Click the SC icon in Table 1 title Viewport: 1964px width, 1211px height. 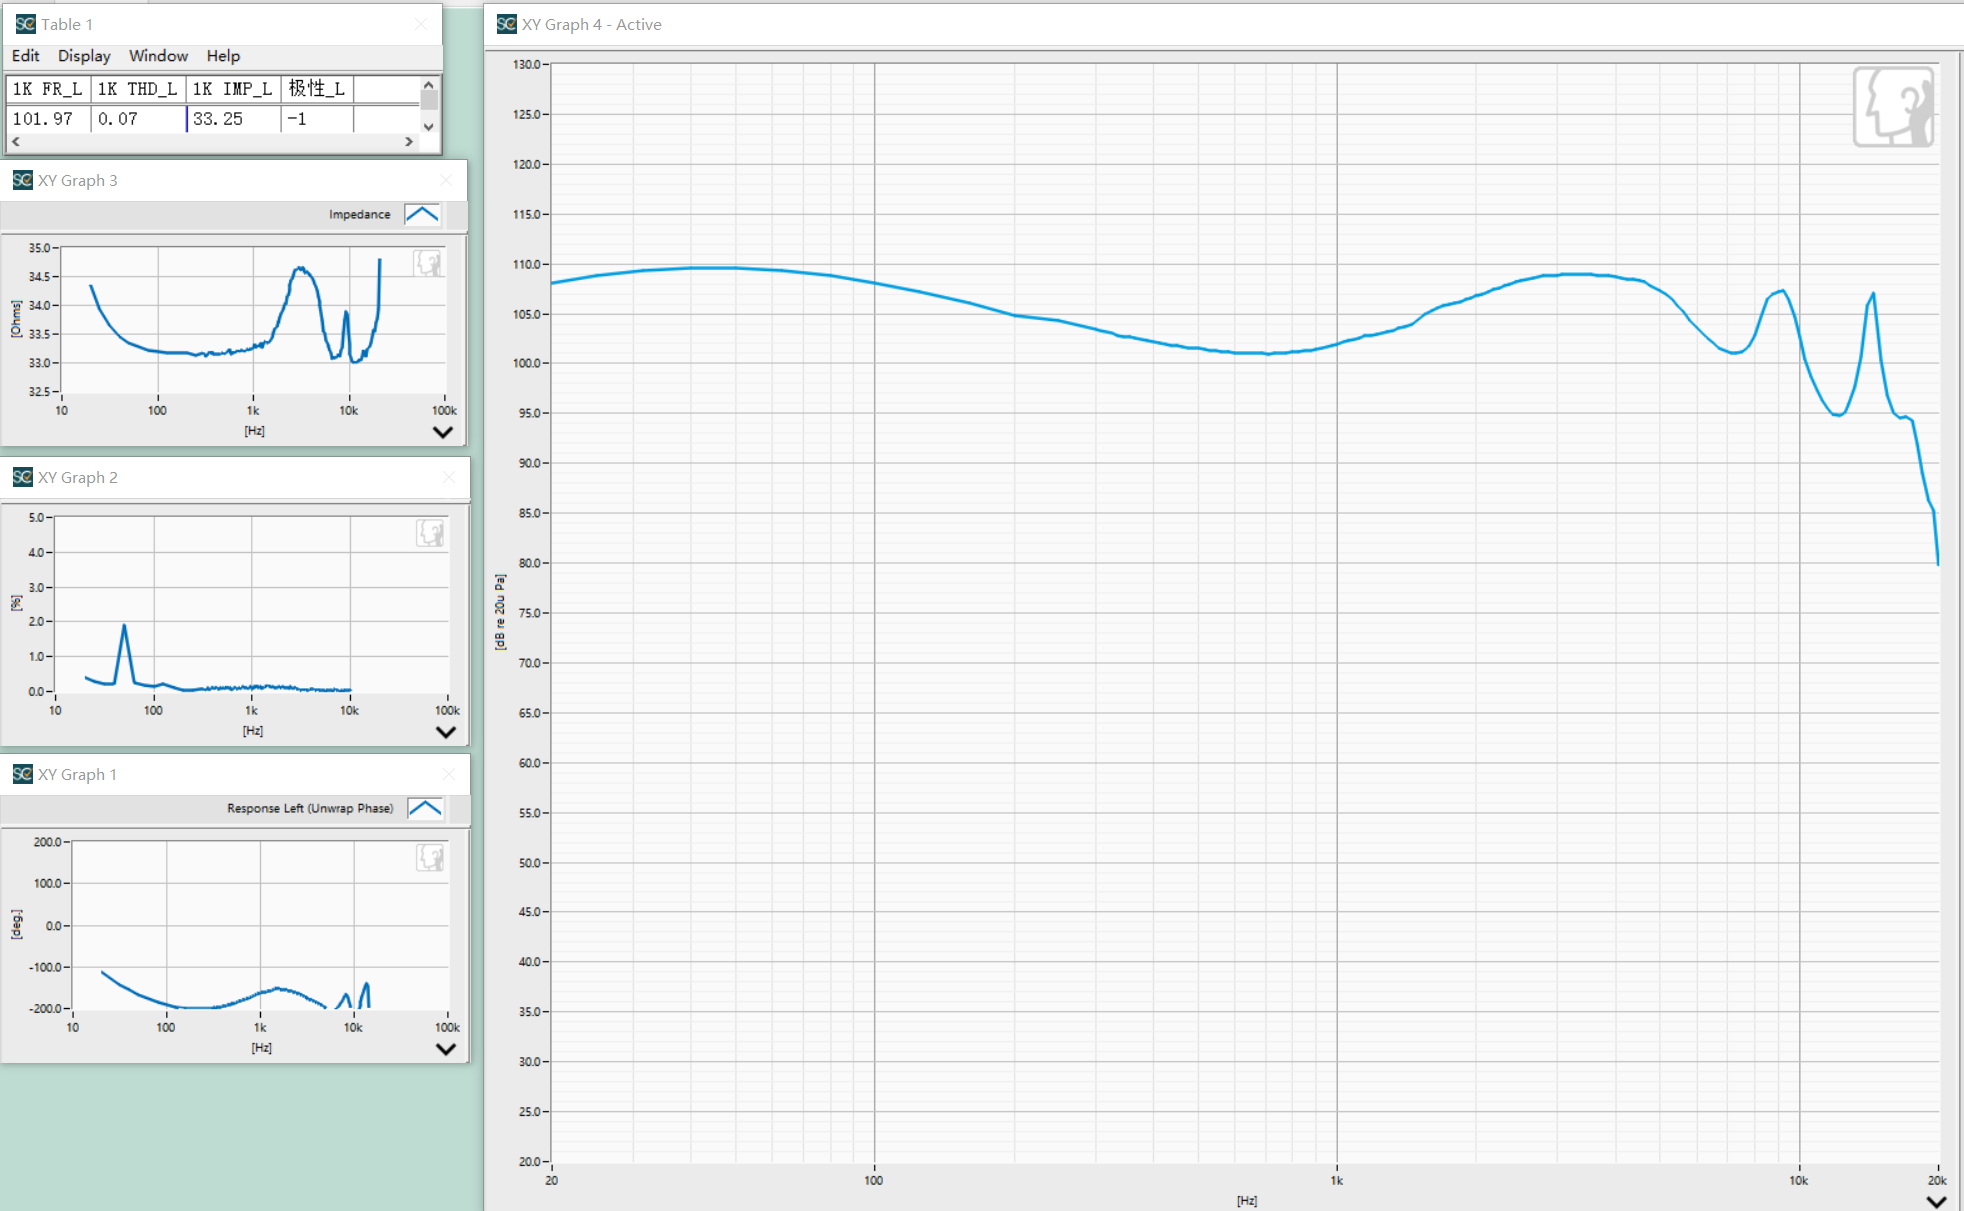coord(25,24)
